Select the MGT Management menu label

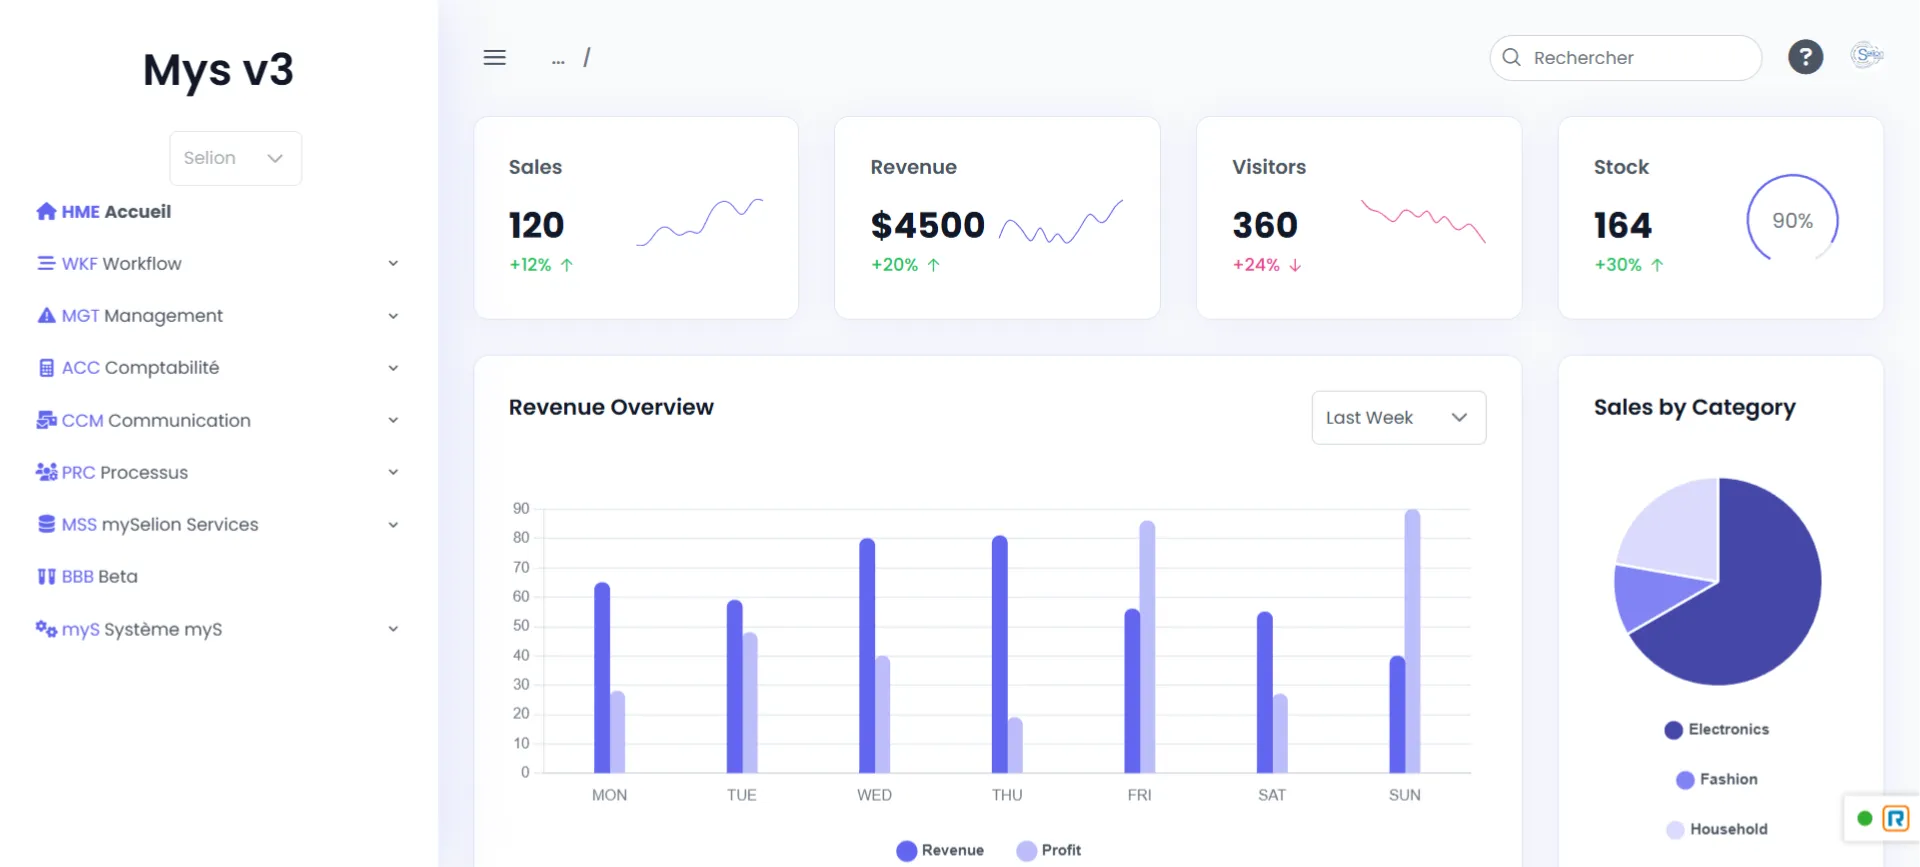coord(142,315)
